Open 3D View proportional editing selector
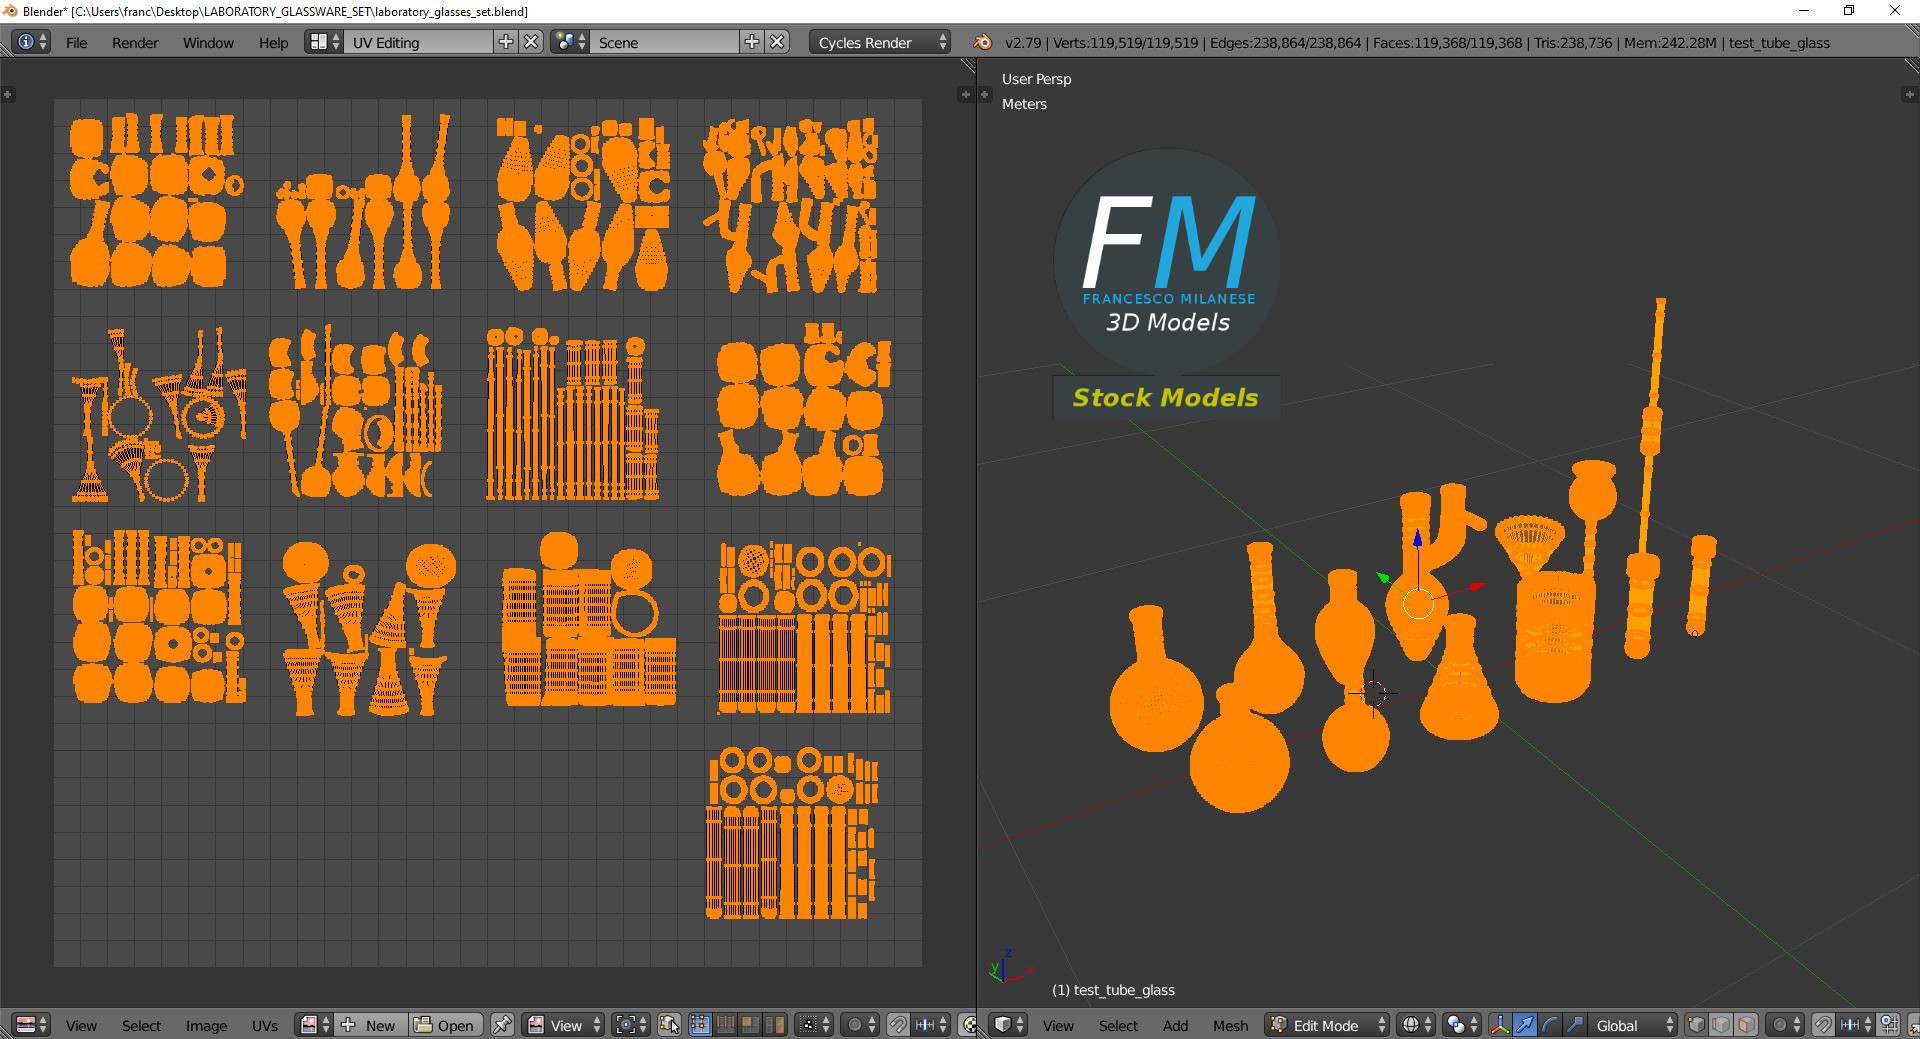This screenshot has height=1039, width=1920. pyautogui.click(x=1785, y=1025)
